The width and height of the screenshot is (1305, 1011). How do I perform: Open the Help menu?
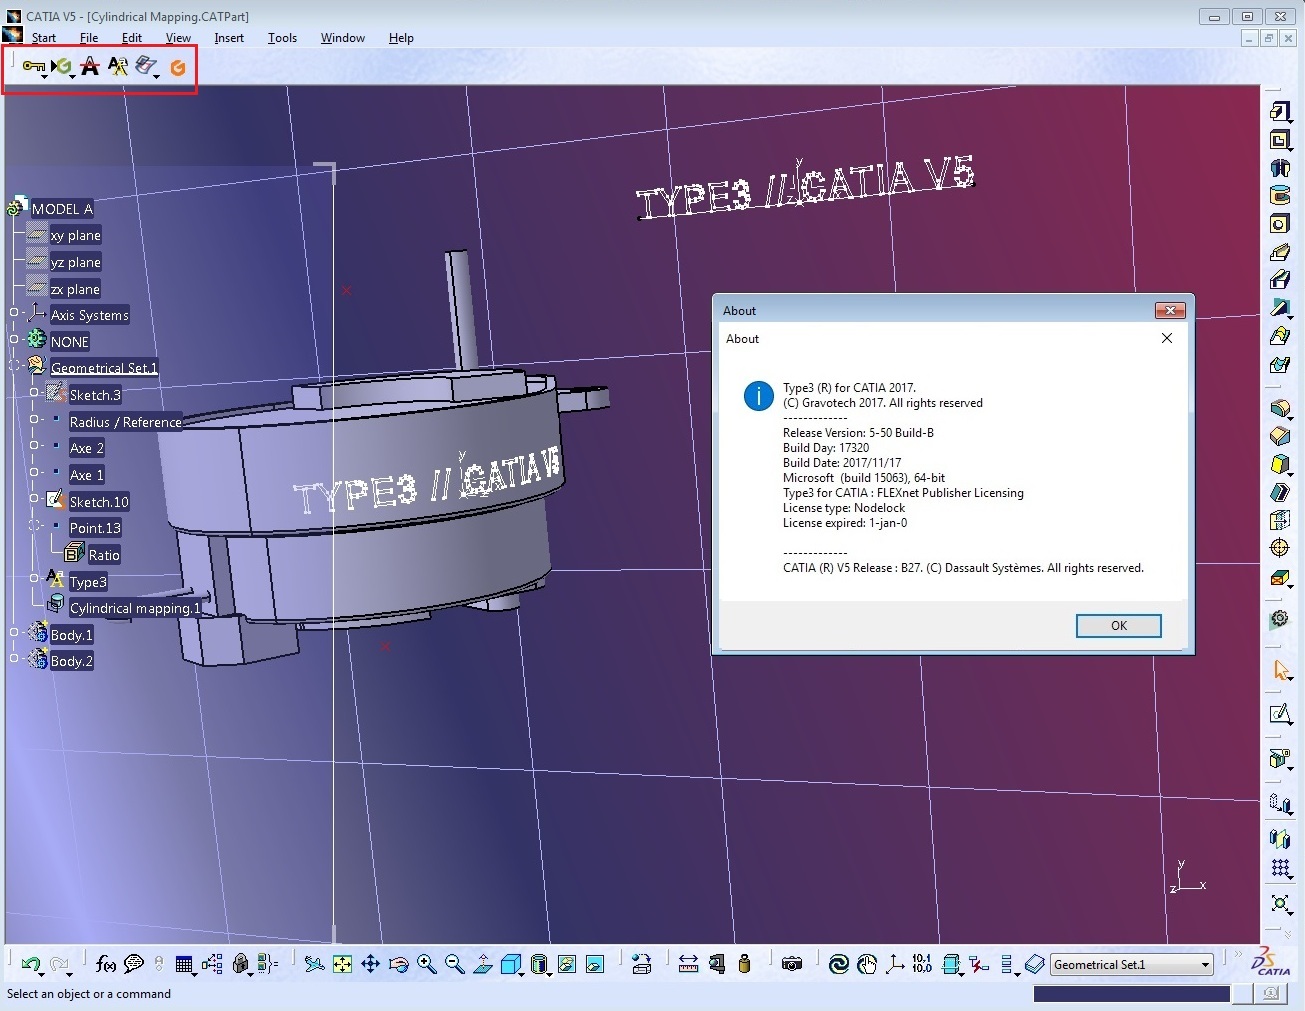pyautogui.click(x=401, y=38)
